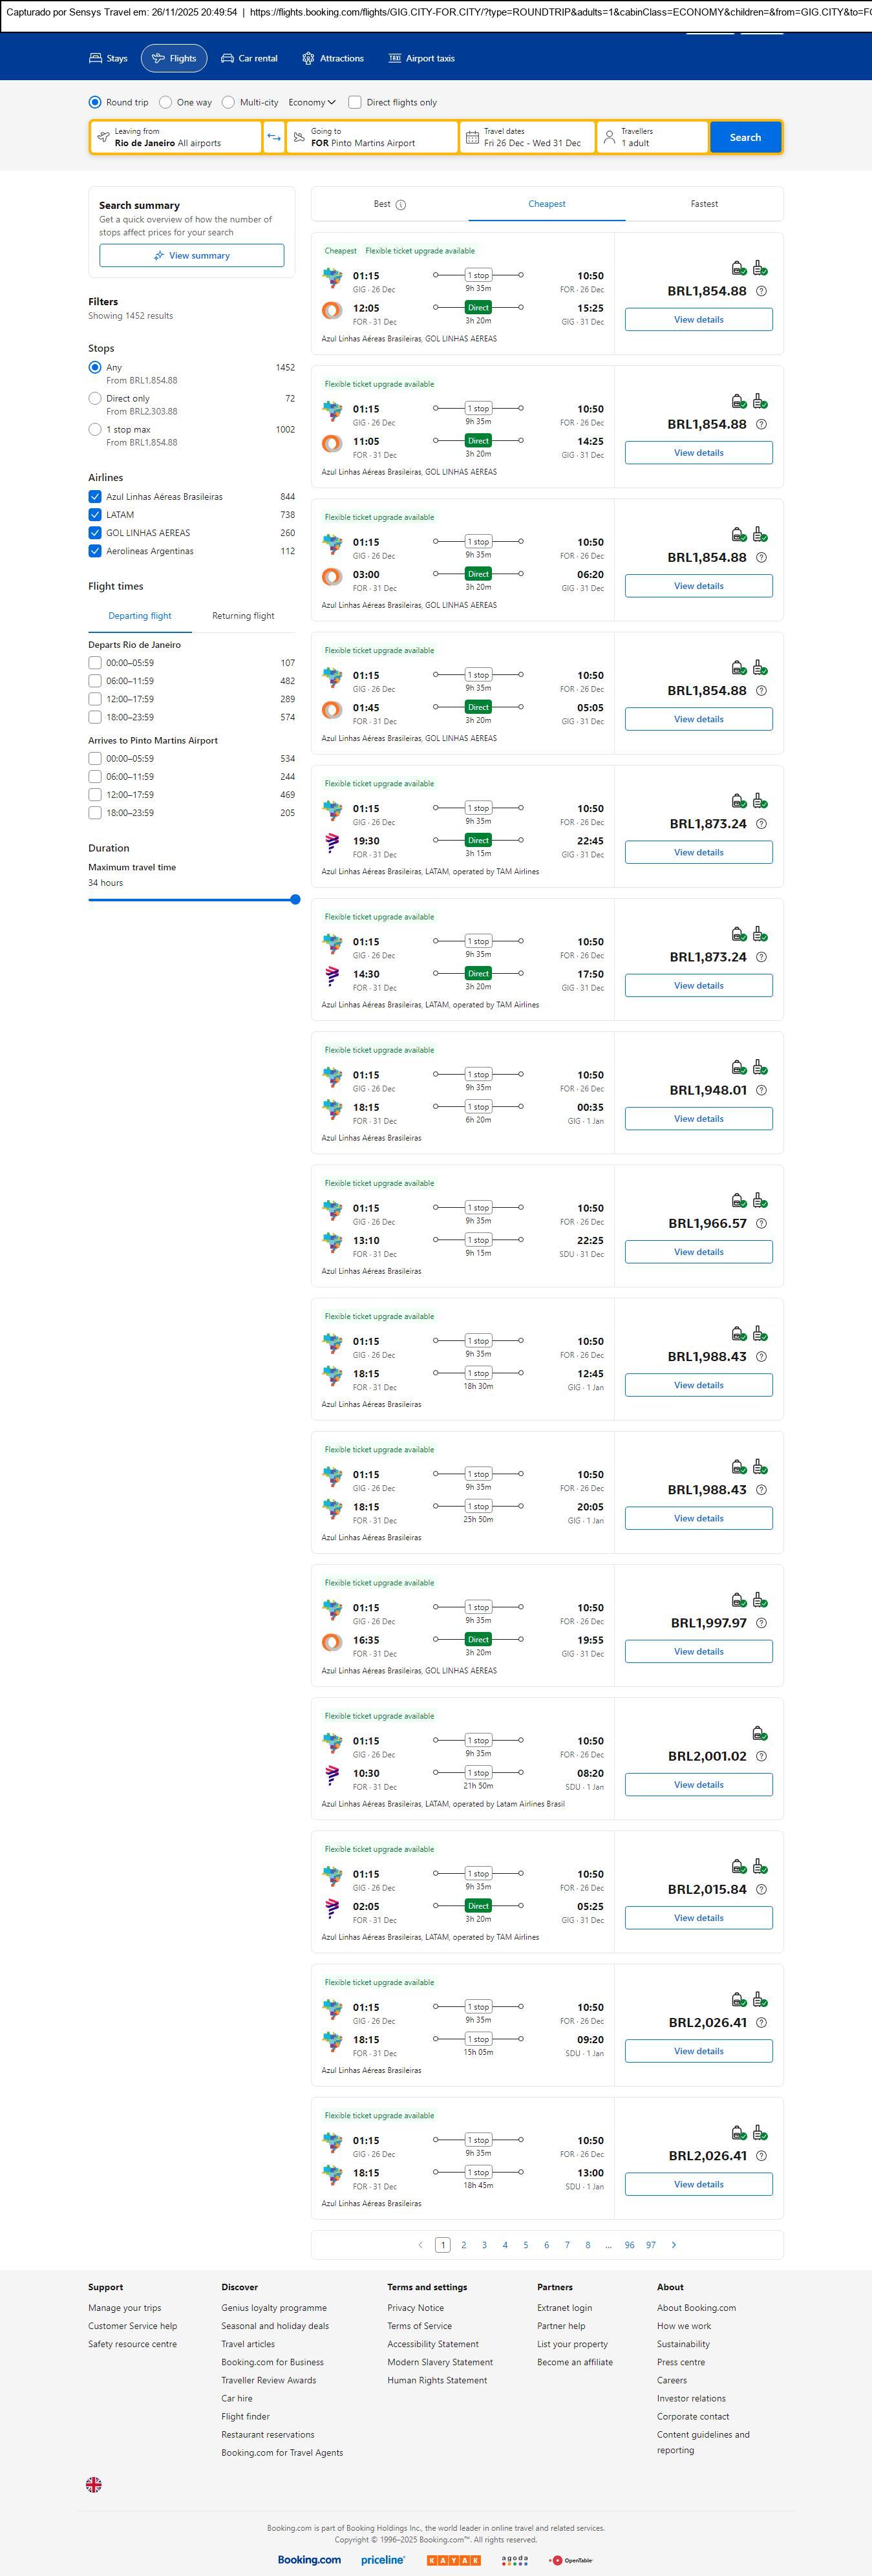Switch to the Fastest results tab
Viewport: 872px width, 2576px height.
(x=704, y=204)
